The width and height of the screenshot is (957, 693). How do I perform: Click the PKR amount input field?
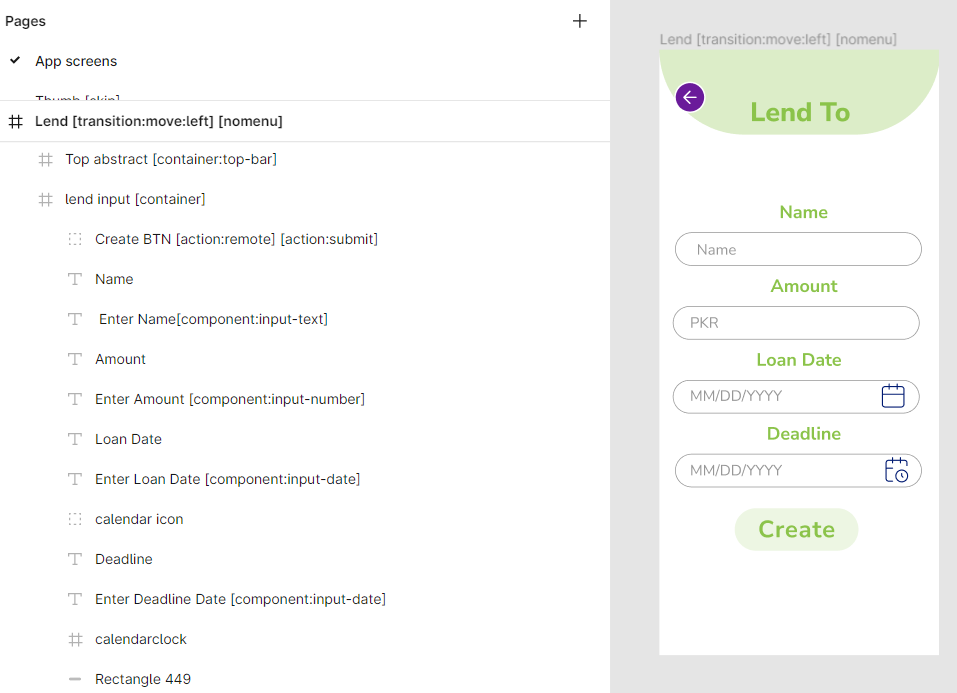796,323
